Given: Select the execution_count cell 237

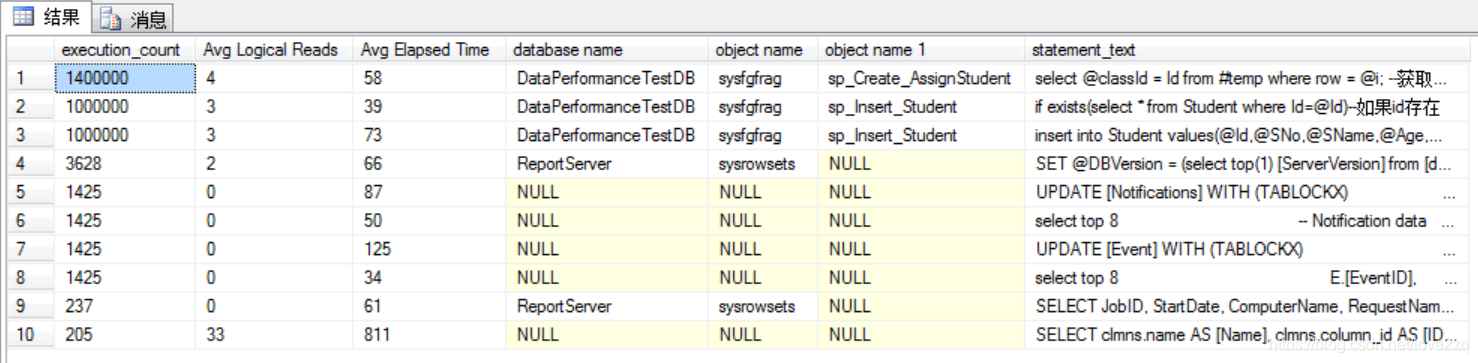Looking at the screenshot, I should [x=125, y=306].
